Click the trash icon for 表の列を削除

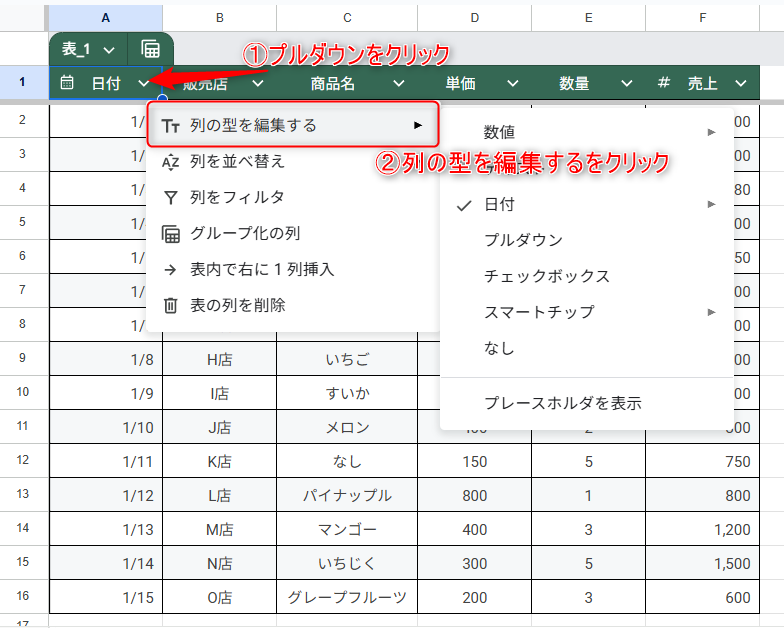pyautogui.click(x=171, y=305)
